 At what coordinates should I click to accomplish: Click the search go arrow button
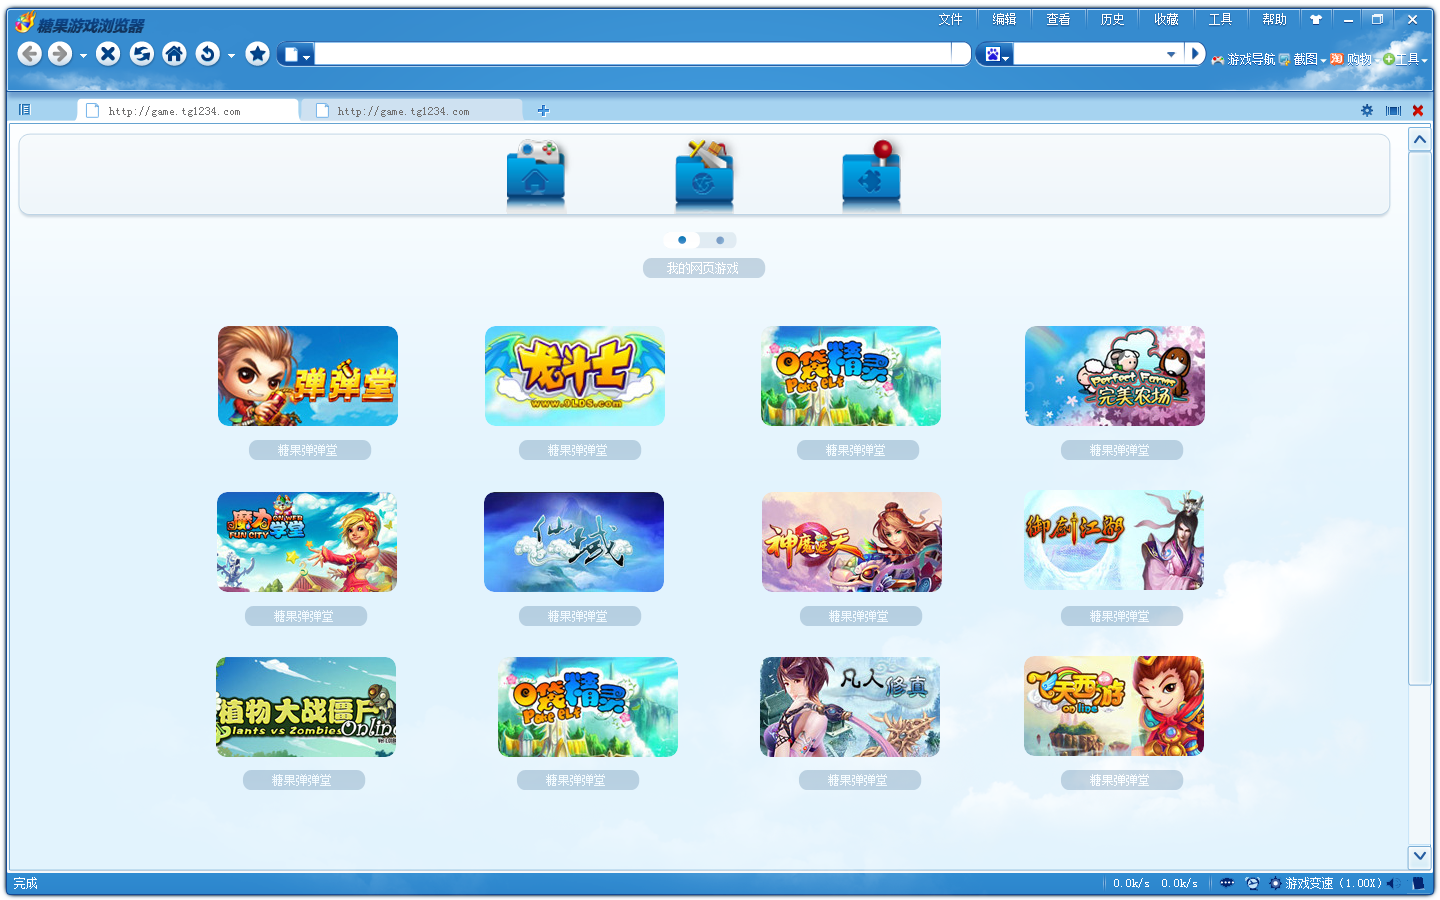click(1195, 54)
